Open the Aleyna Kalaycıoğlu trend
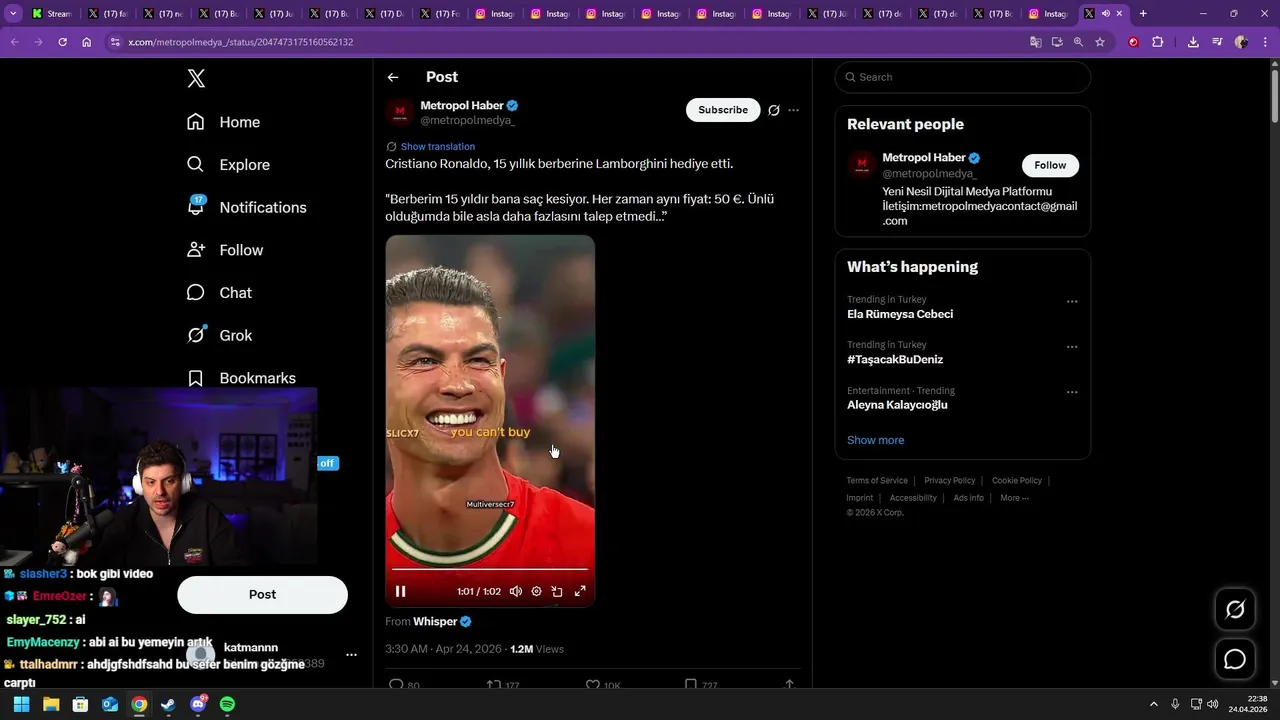This screenshot has width=1280, height=720. click(897, 405)
